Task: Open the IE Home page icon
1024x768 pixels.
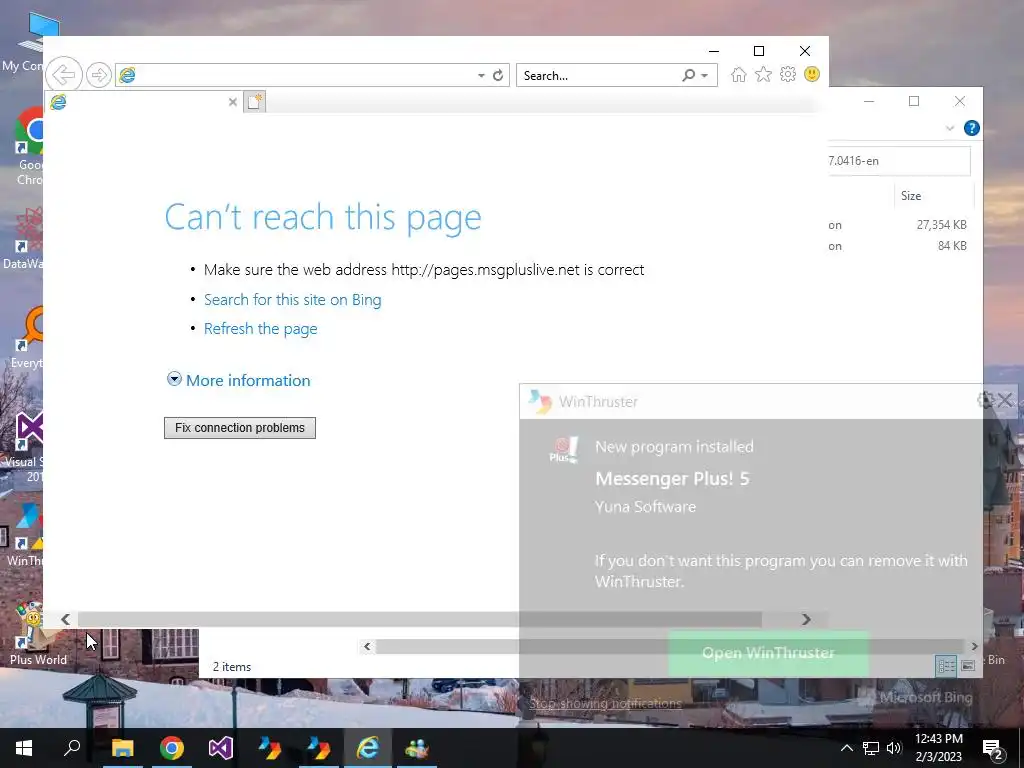Action: [739, 74]
